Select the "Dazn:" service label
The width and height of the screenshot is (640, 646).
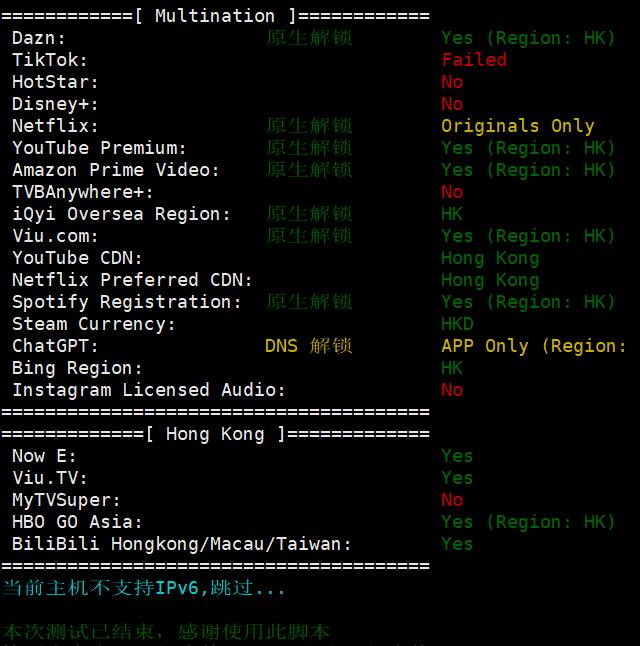[x=39, y=38]
